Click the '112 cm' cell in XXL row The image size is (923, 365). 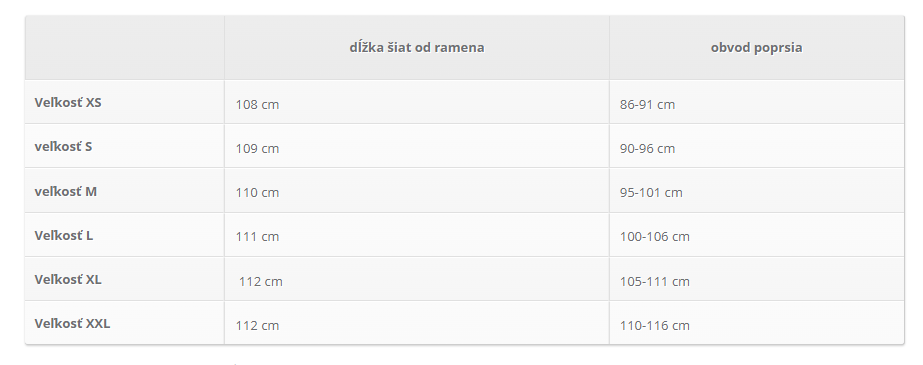(257, 326)
